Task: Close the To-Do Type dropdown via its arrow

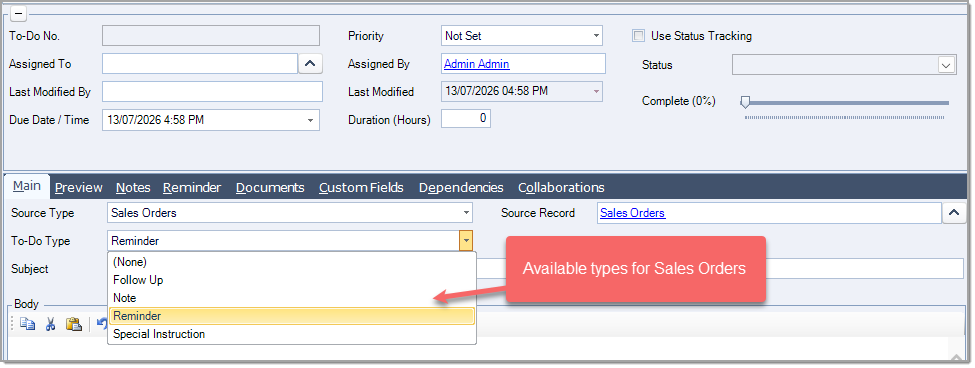Action: coord(466,241)
